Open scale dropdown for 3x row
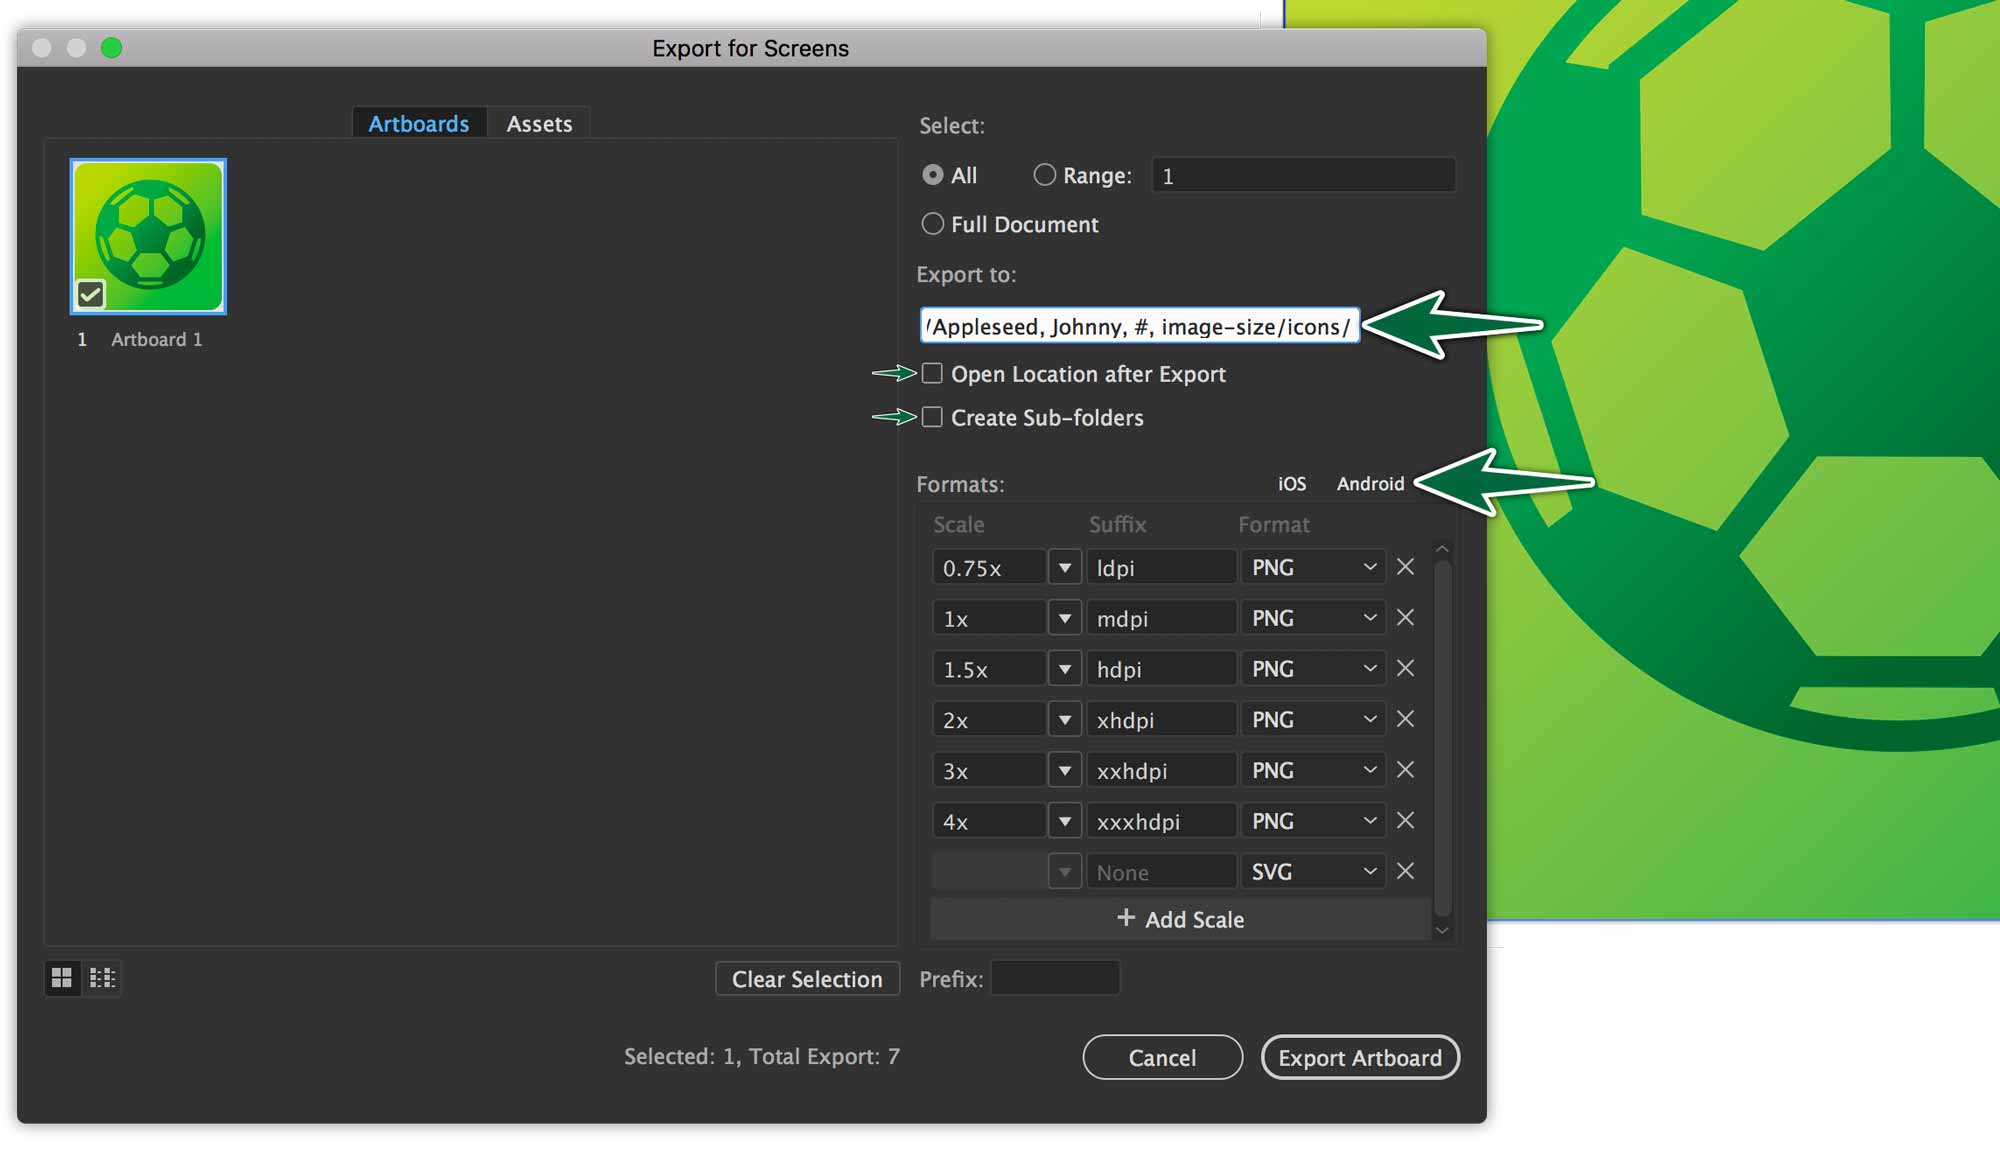The height and width of the screenshot is (1152, 2000). click(x=1065, y=771)
